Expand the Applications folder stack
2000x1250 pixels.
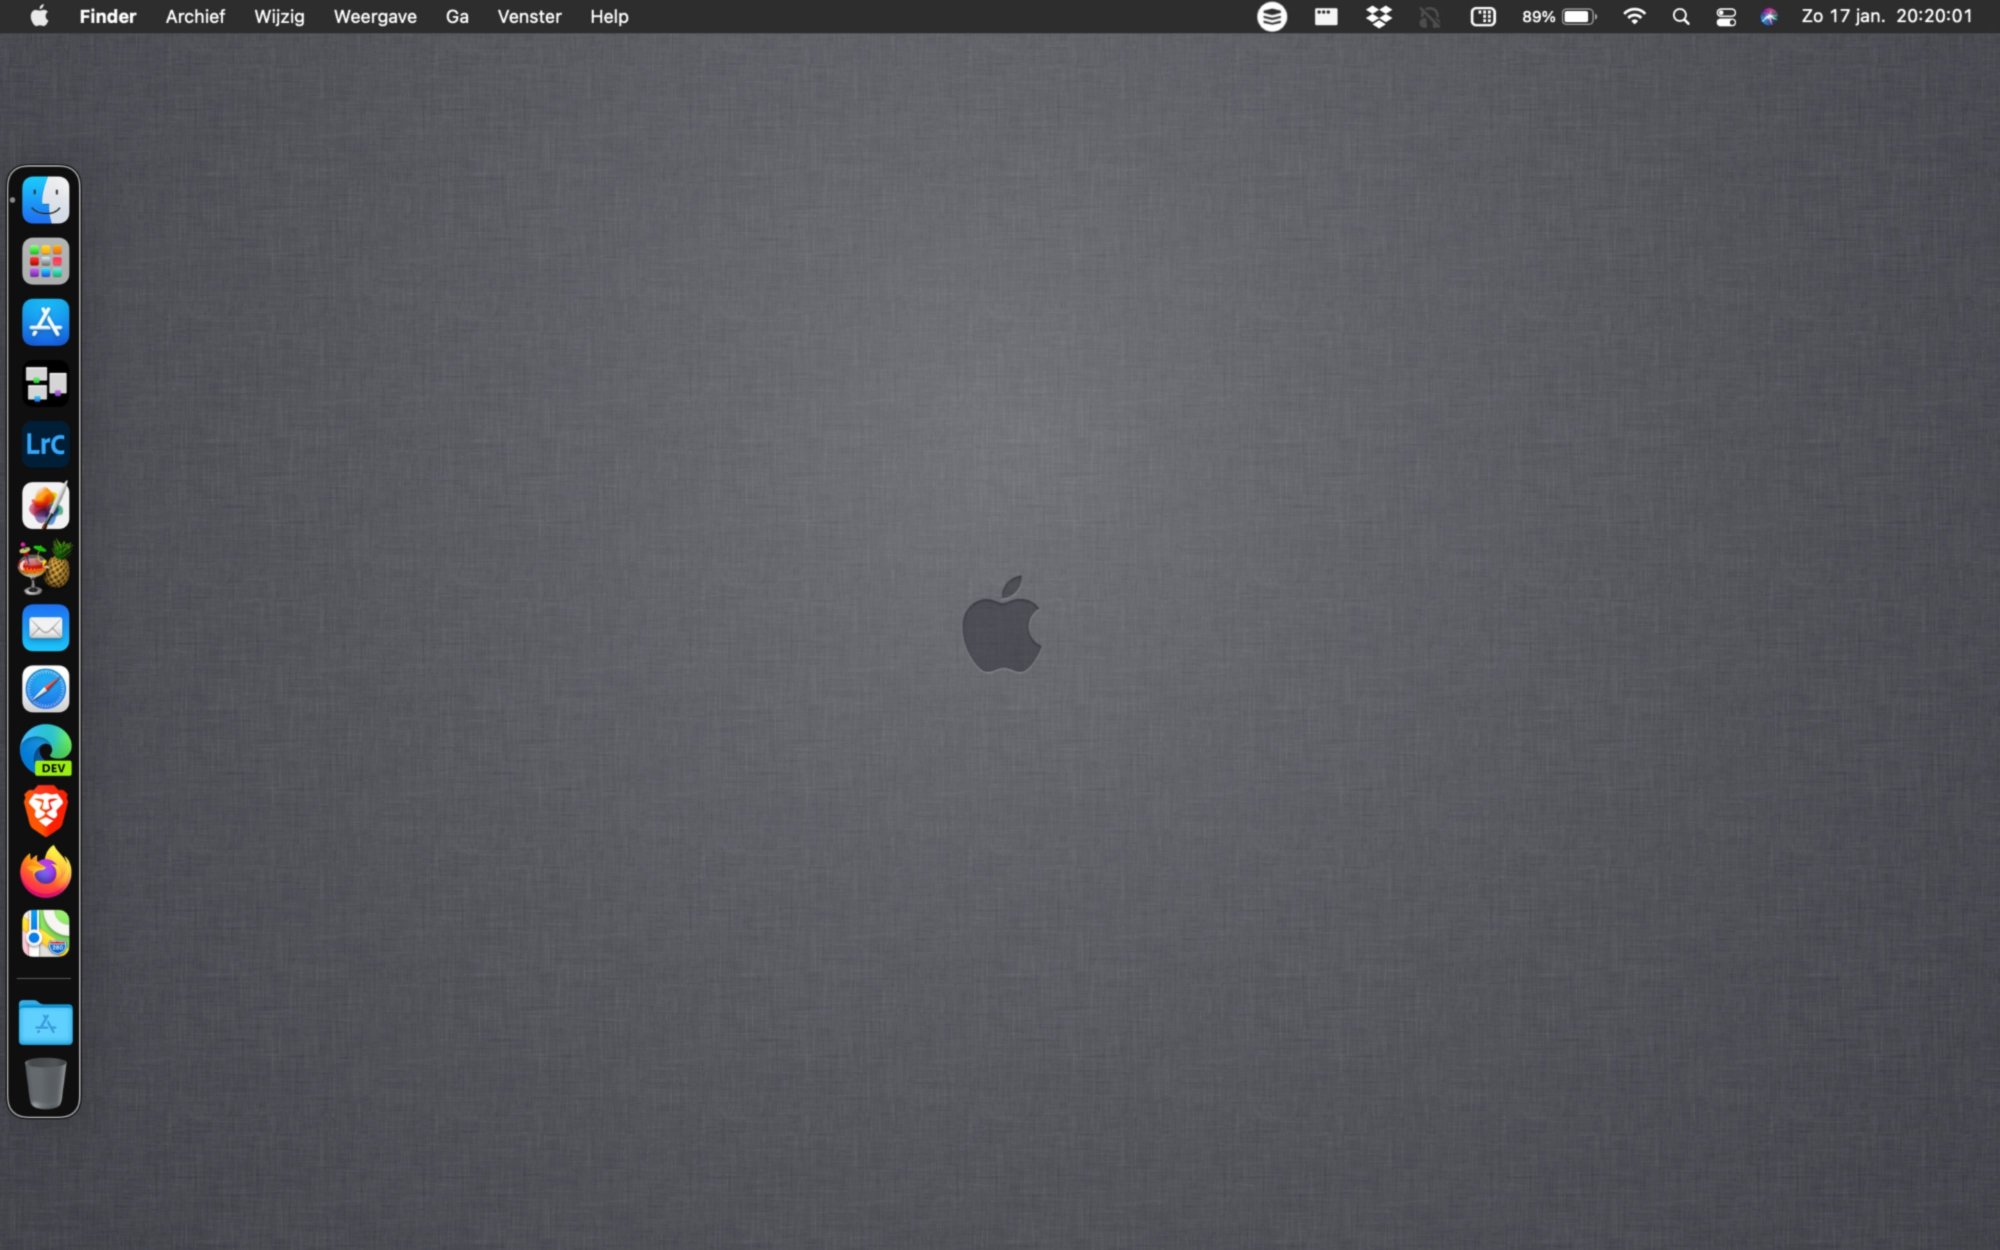click(45, 1024)
